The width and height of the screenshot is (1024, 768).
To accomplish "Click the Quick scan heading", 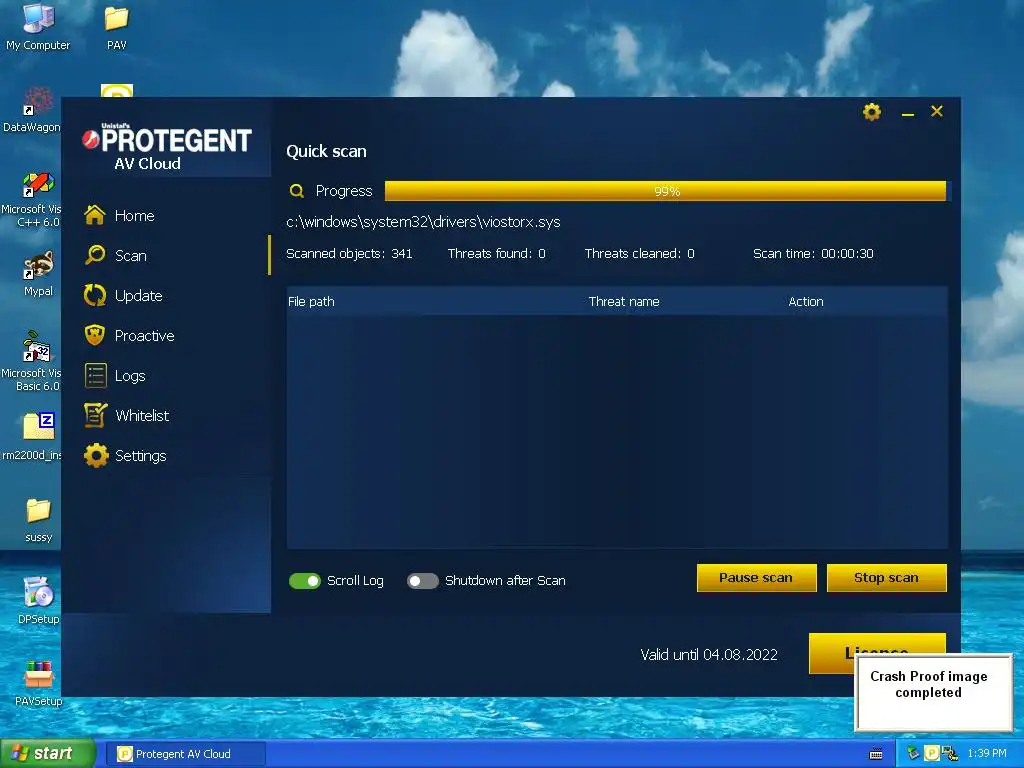I will (x=326, y=152).
